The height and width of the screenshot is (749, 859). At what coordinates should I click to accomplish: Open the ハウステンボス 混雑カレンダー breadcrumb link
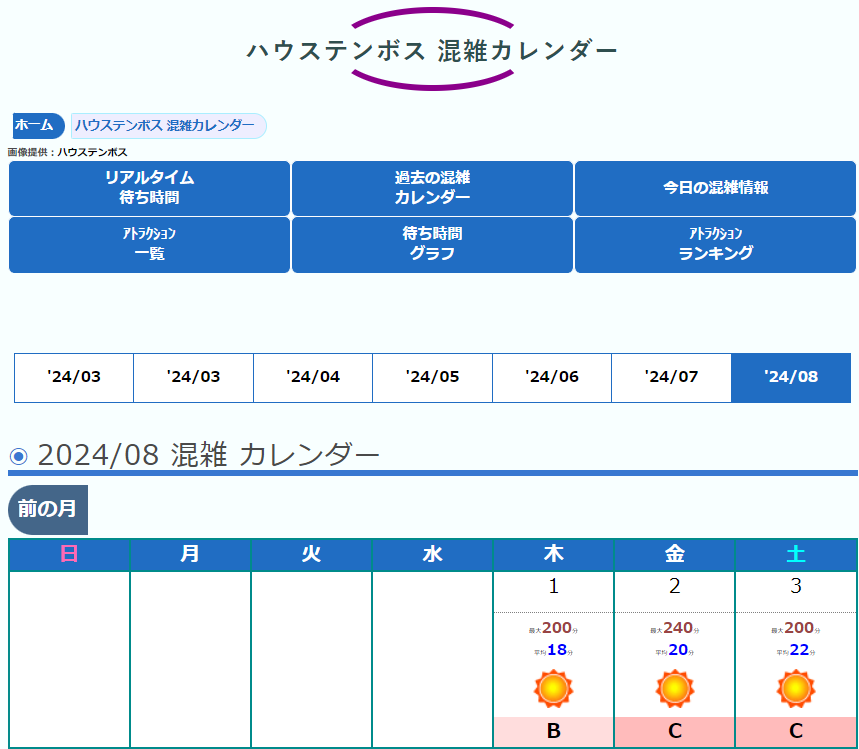[167, 126]
